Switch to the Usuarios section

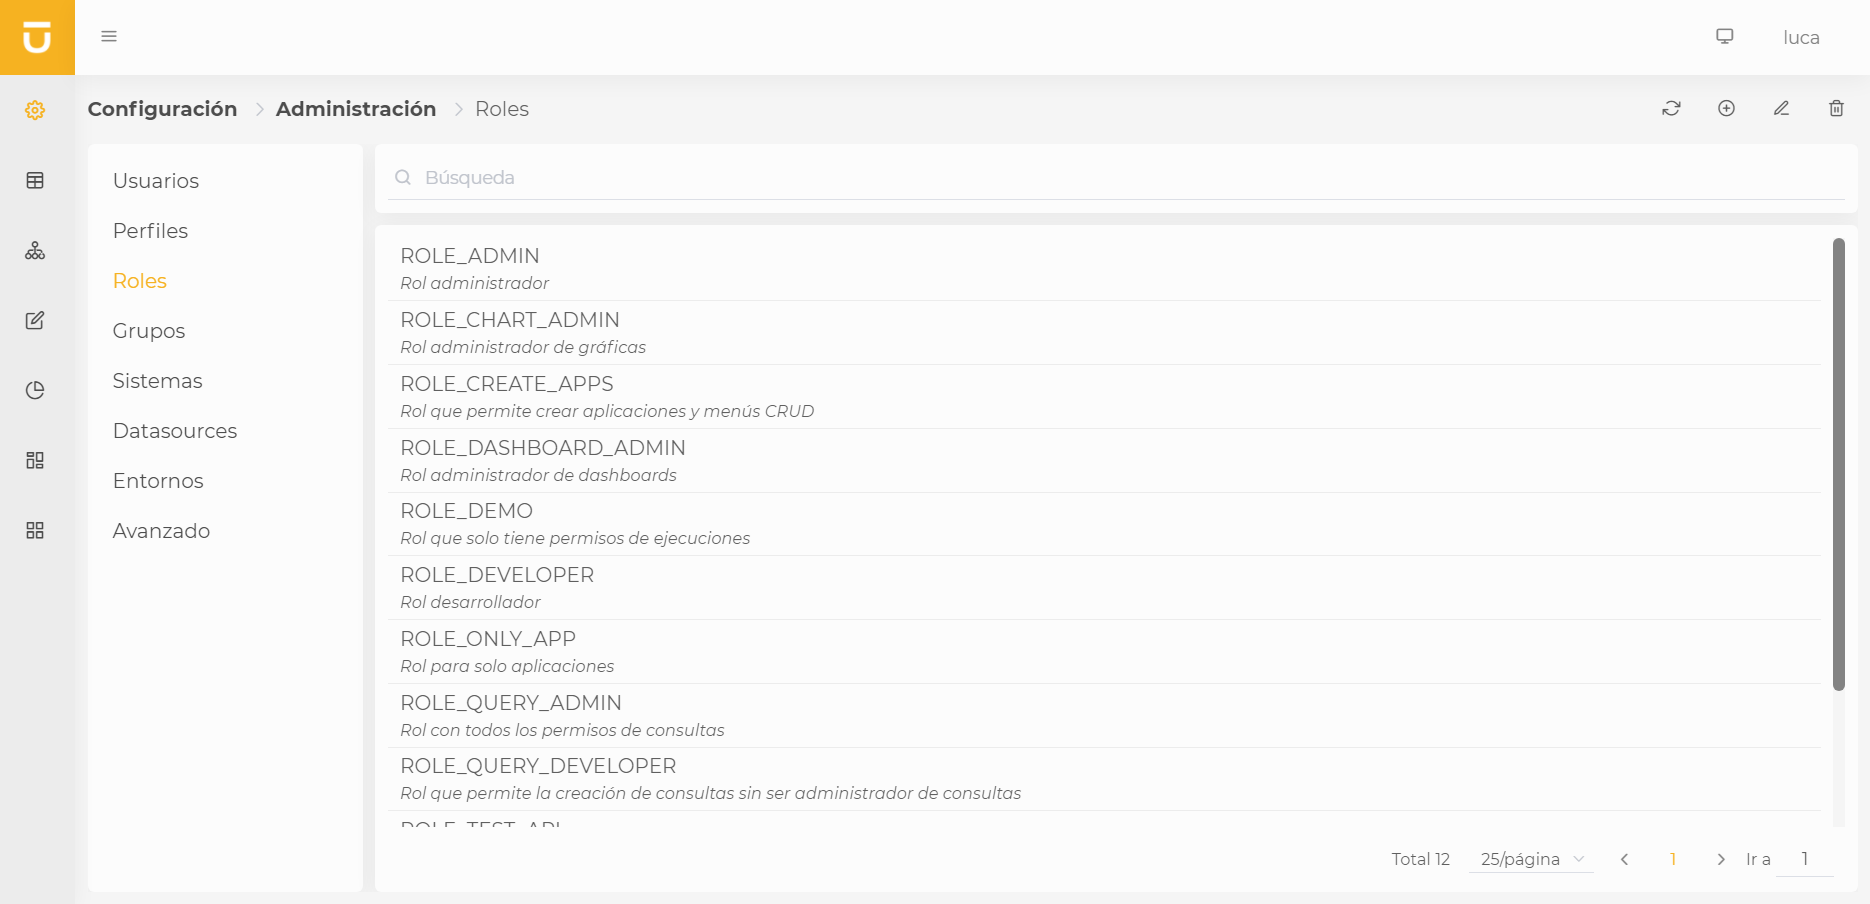tap(156, 181)
